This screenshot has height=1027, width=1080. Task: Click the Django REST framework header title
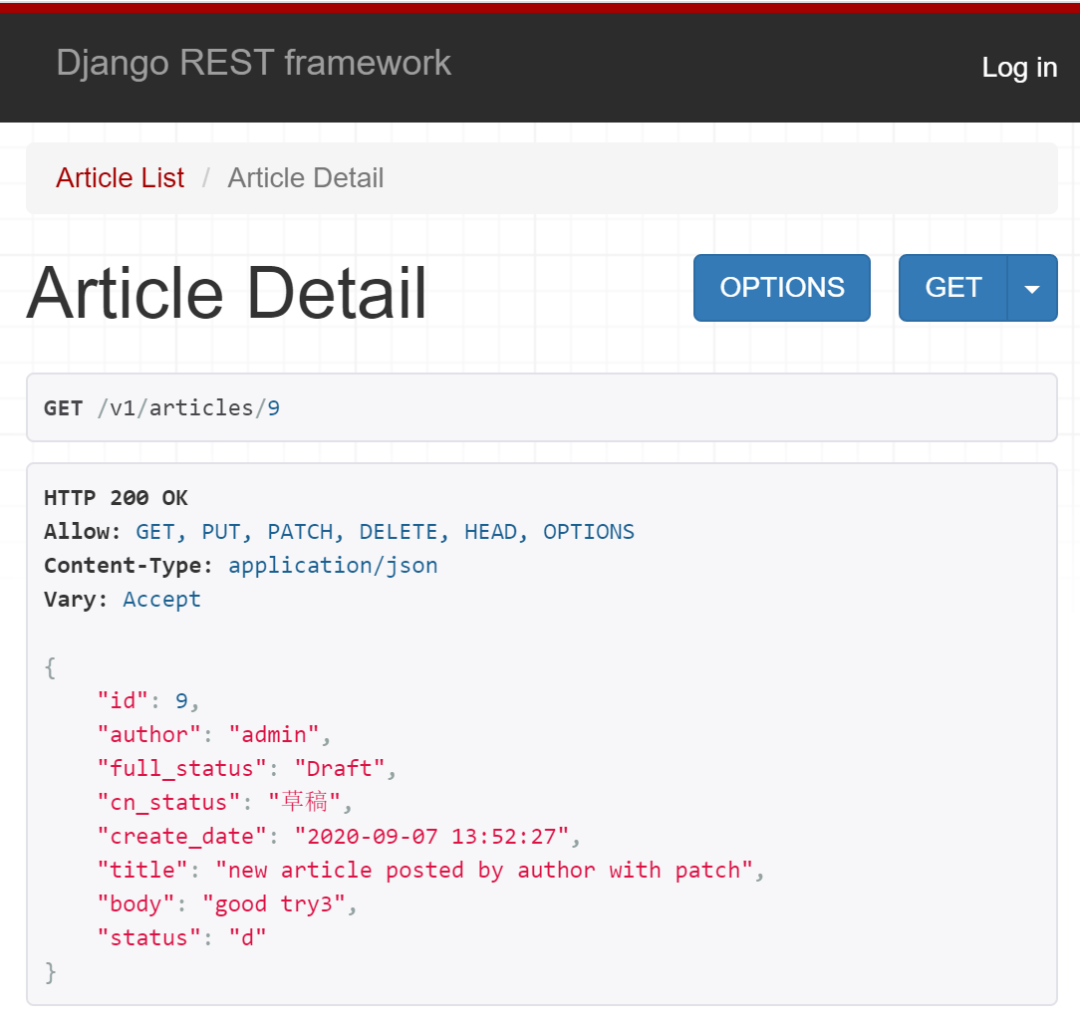[253, 63]
